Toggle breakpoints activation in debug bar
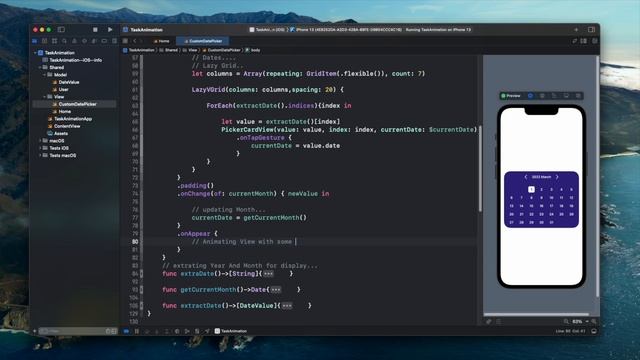Viewport: 640px width, 360px height. pos(127,331)
